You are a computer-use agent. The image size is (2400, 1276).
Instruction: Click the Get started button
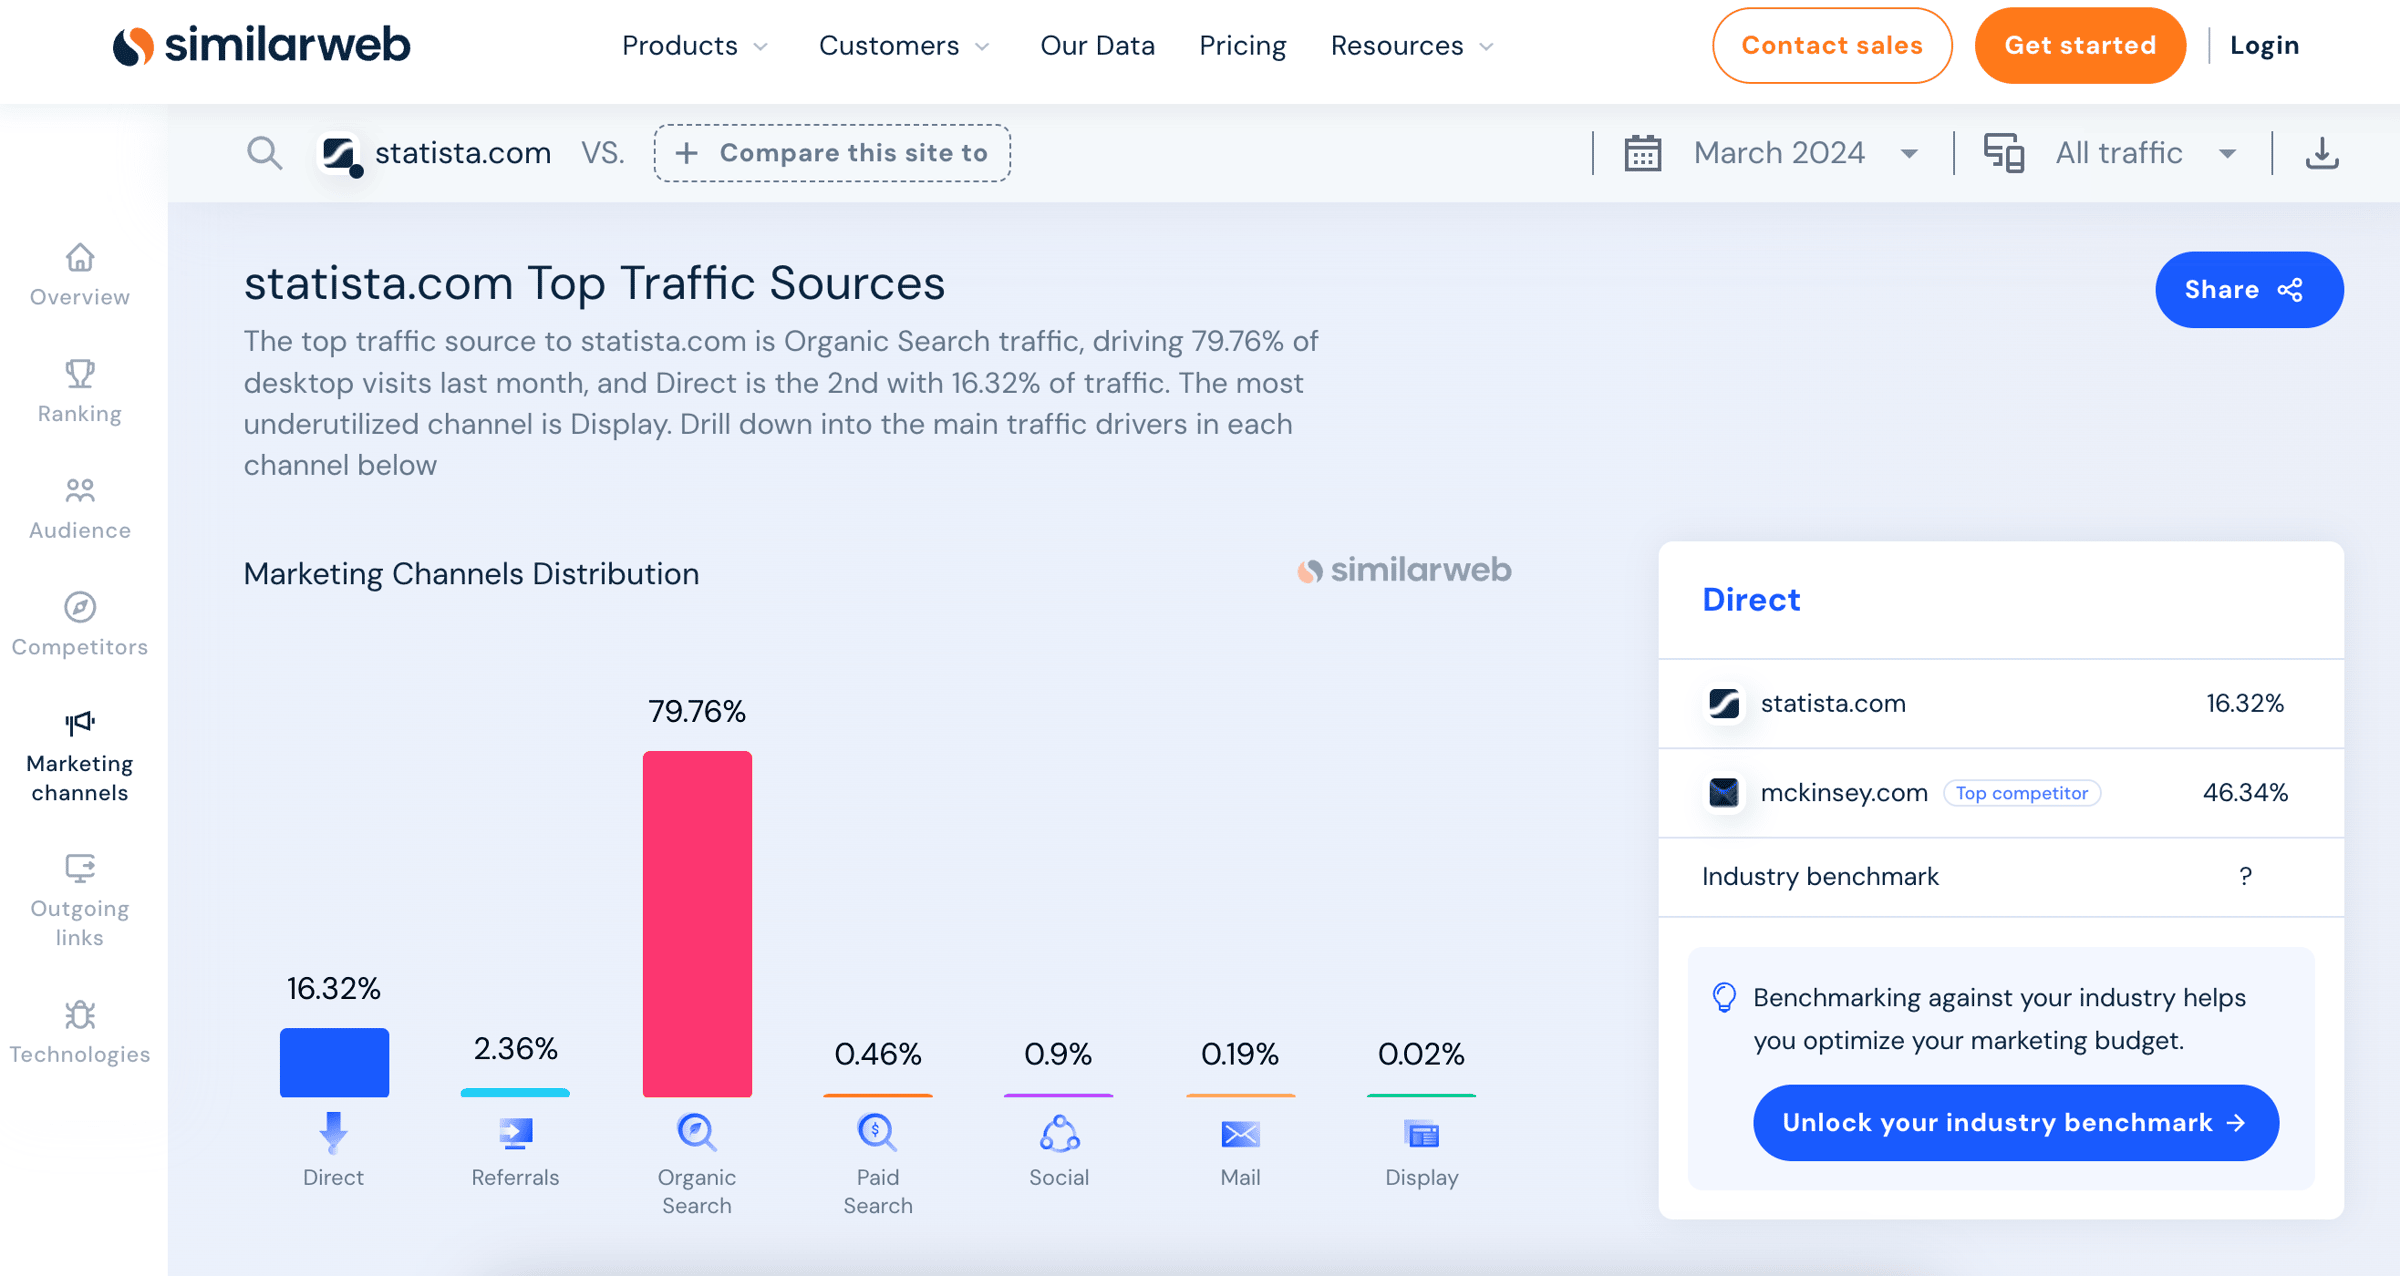(2080, 46)
